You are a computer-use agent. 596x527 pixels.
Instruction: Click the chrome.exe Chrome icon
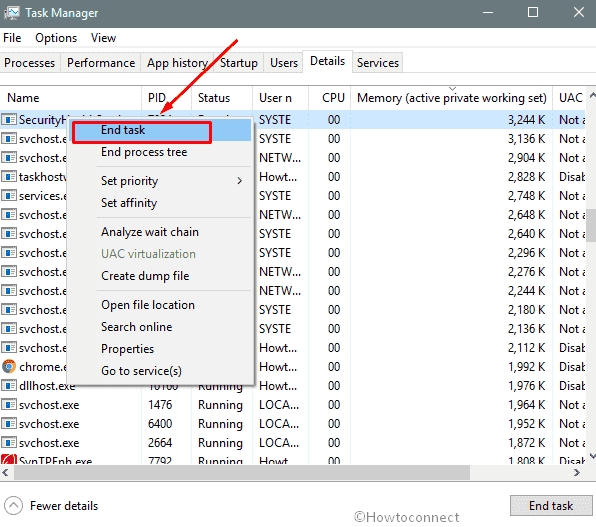tap(9, 367)
